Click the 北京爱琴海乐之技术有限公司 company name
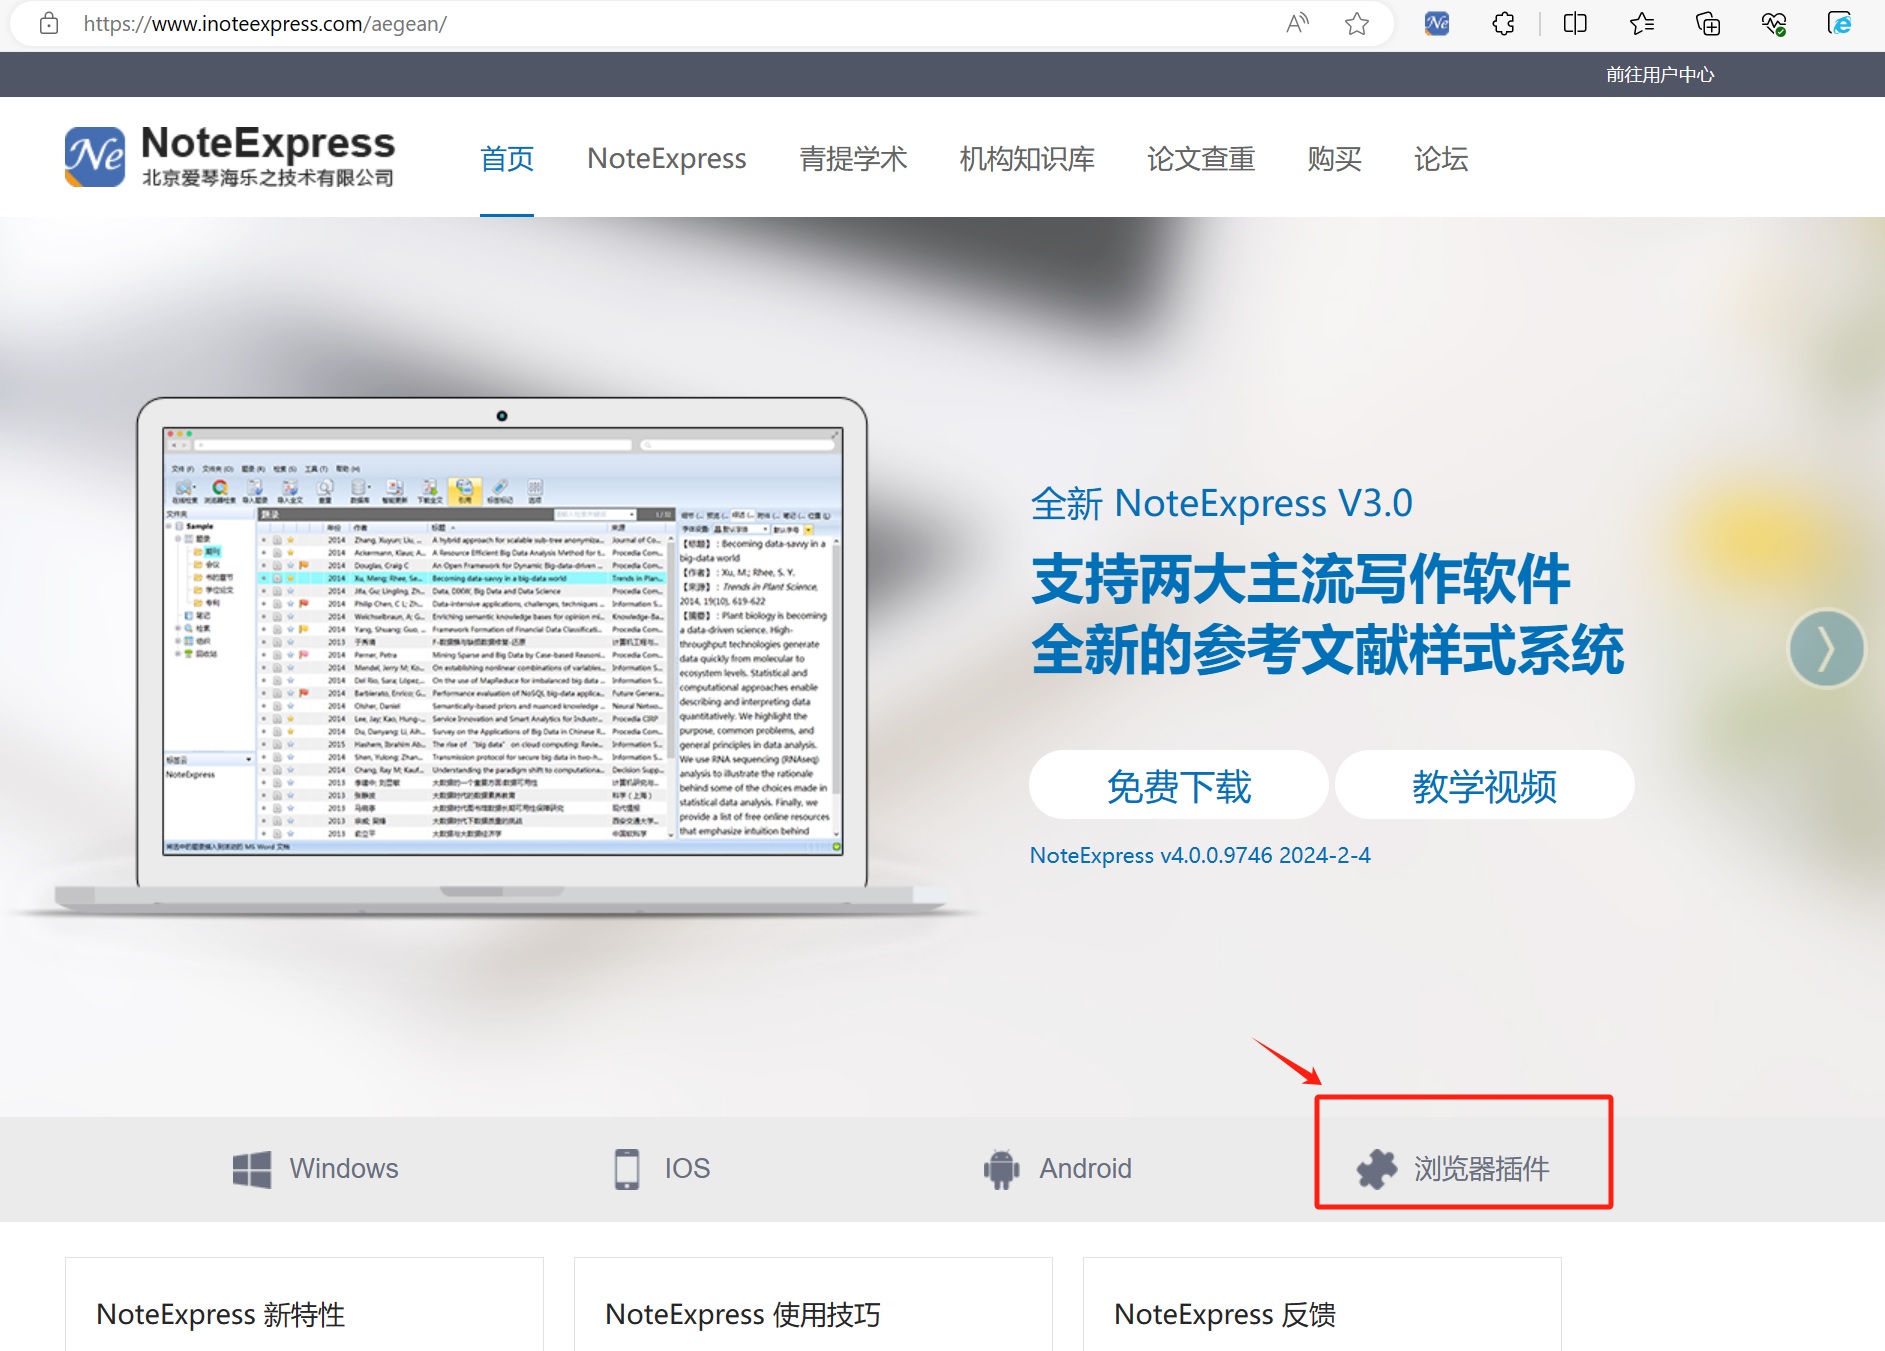Viewport: 1885px width, 1351px height. coord(268,178)
